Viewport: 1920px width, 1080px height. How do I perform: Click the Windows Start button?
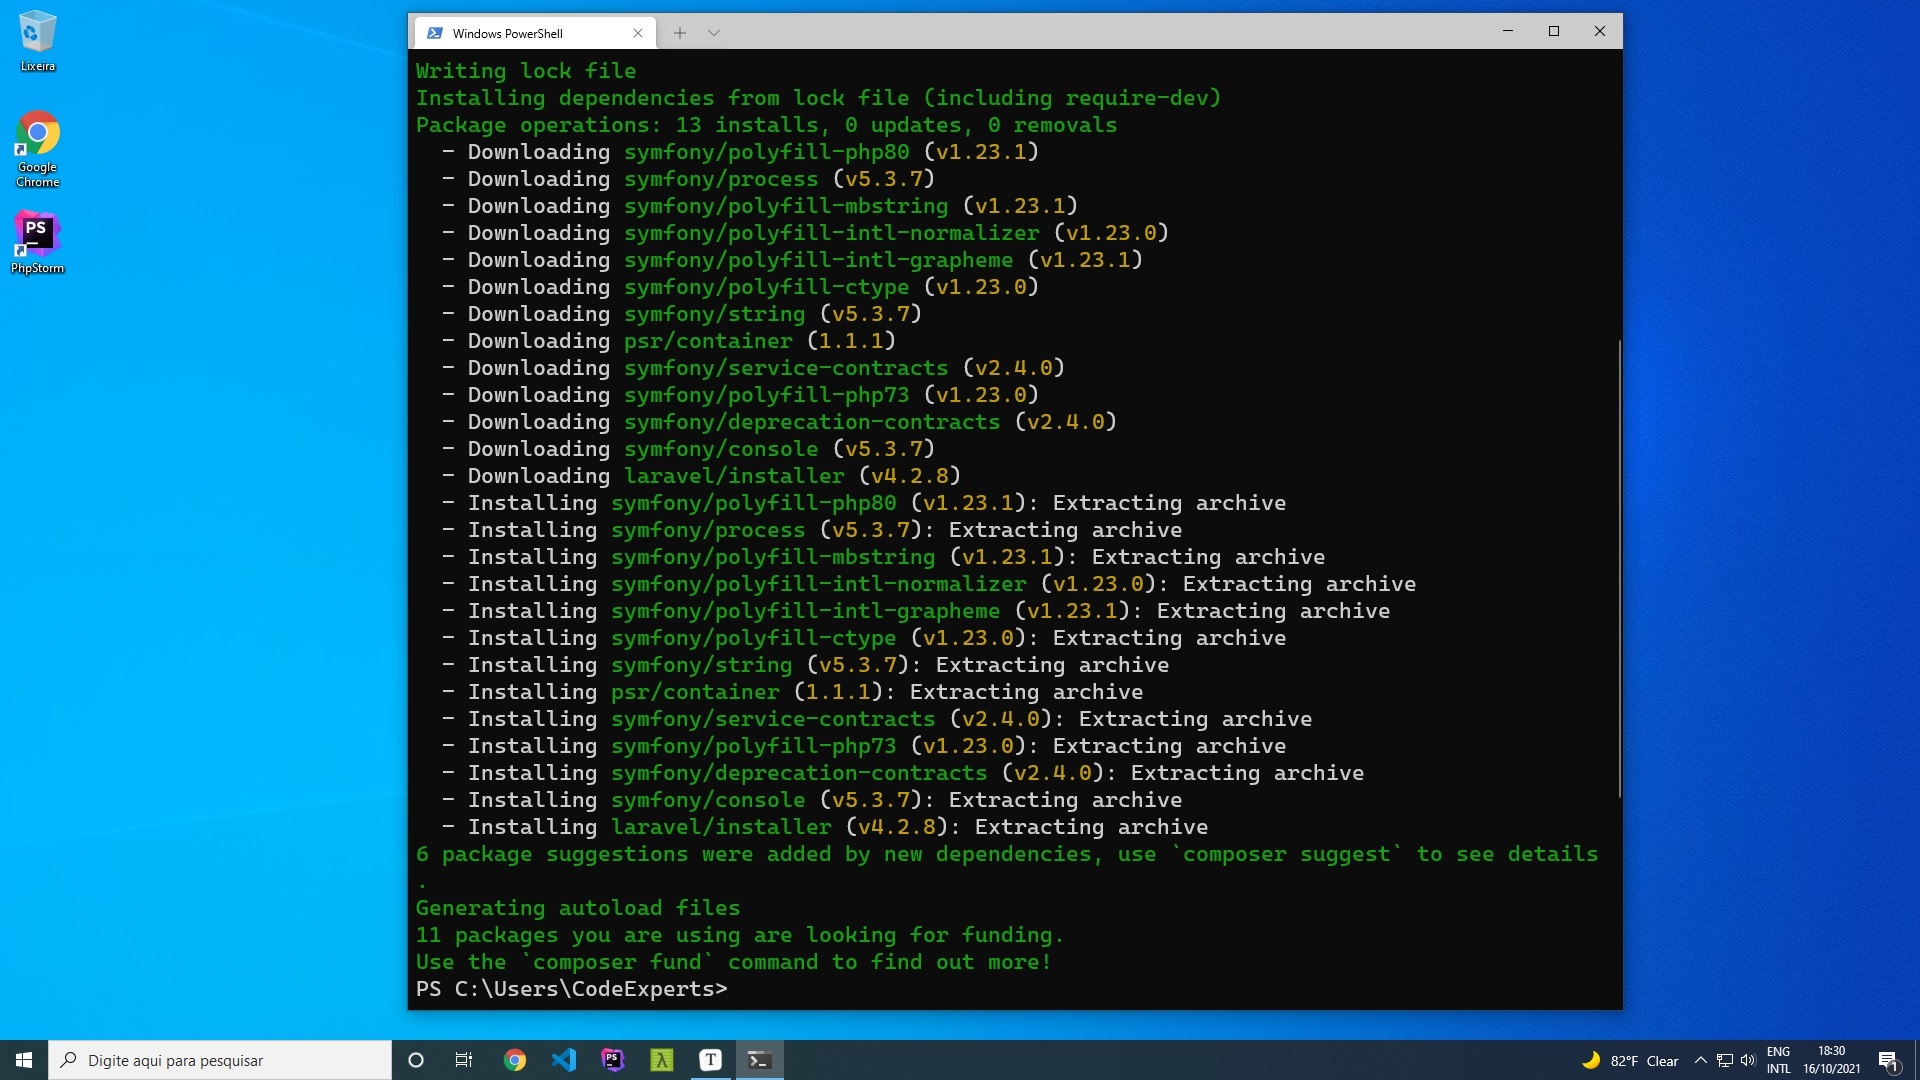pos(24,1060)
